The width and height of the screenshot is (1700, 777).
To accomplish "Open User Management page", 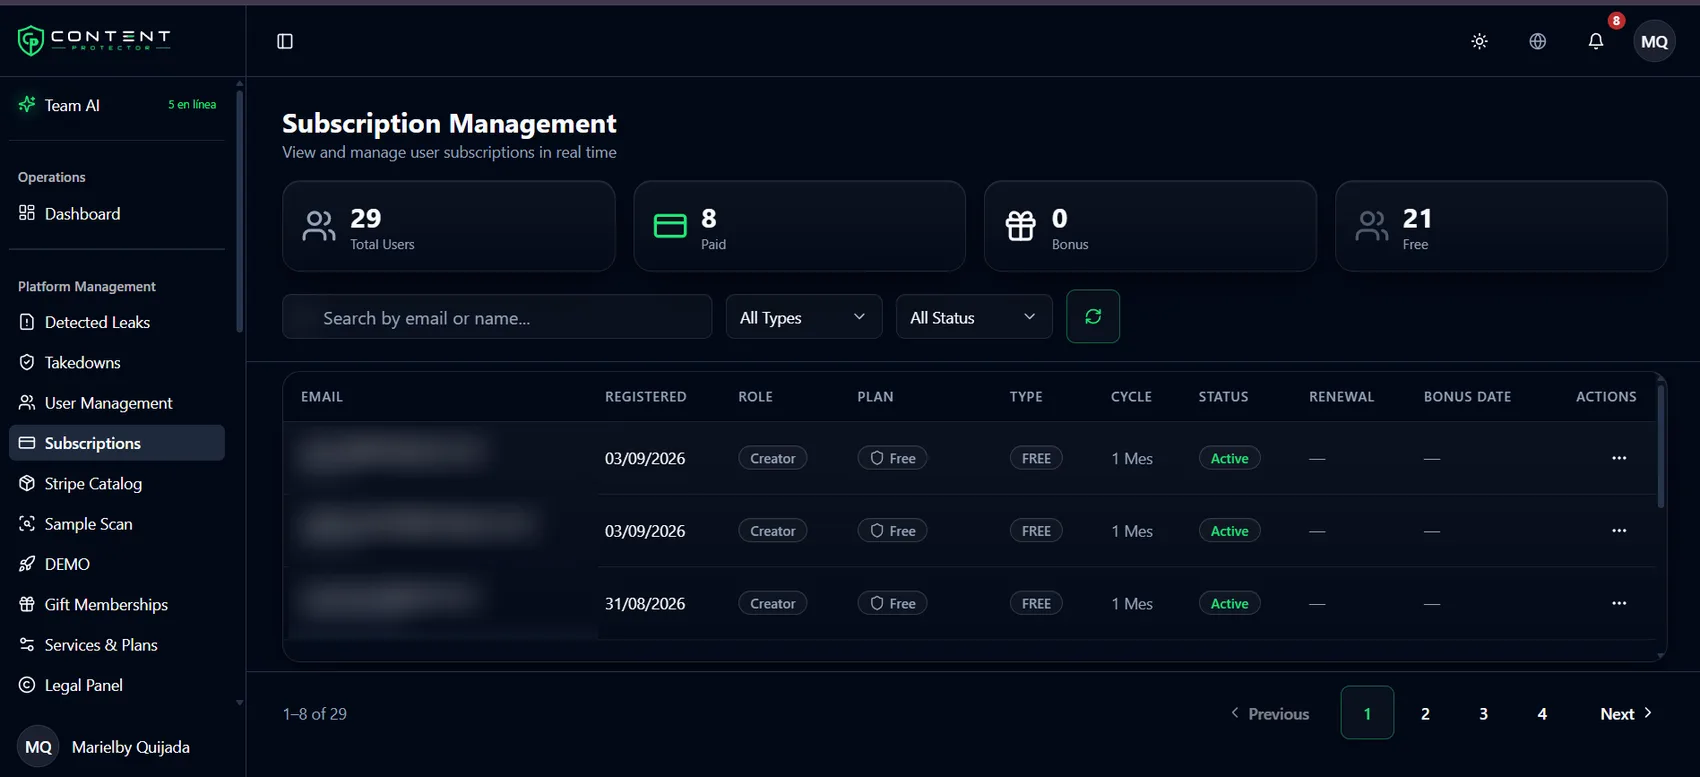I will 117,403.
